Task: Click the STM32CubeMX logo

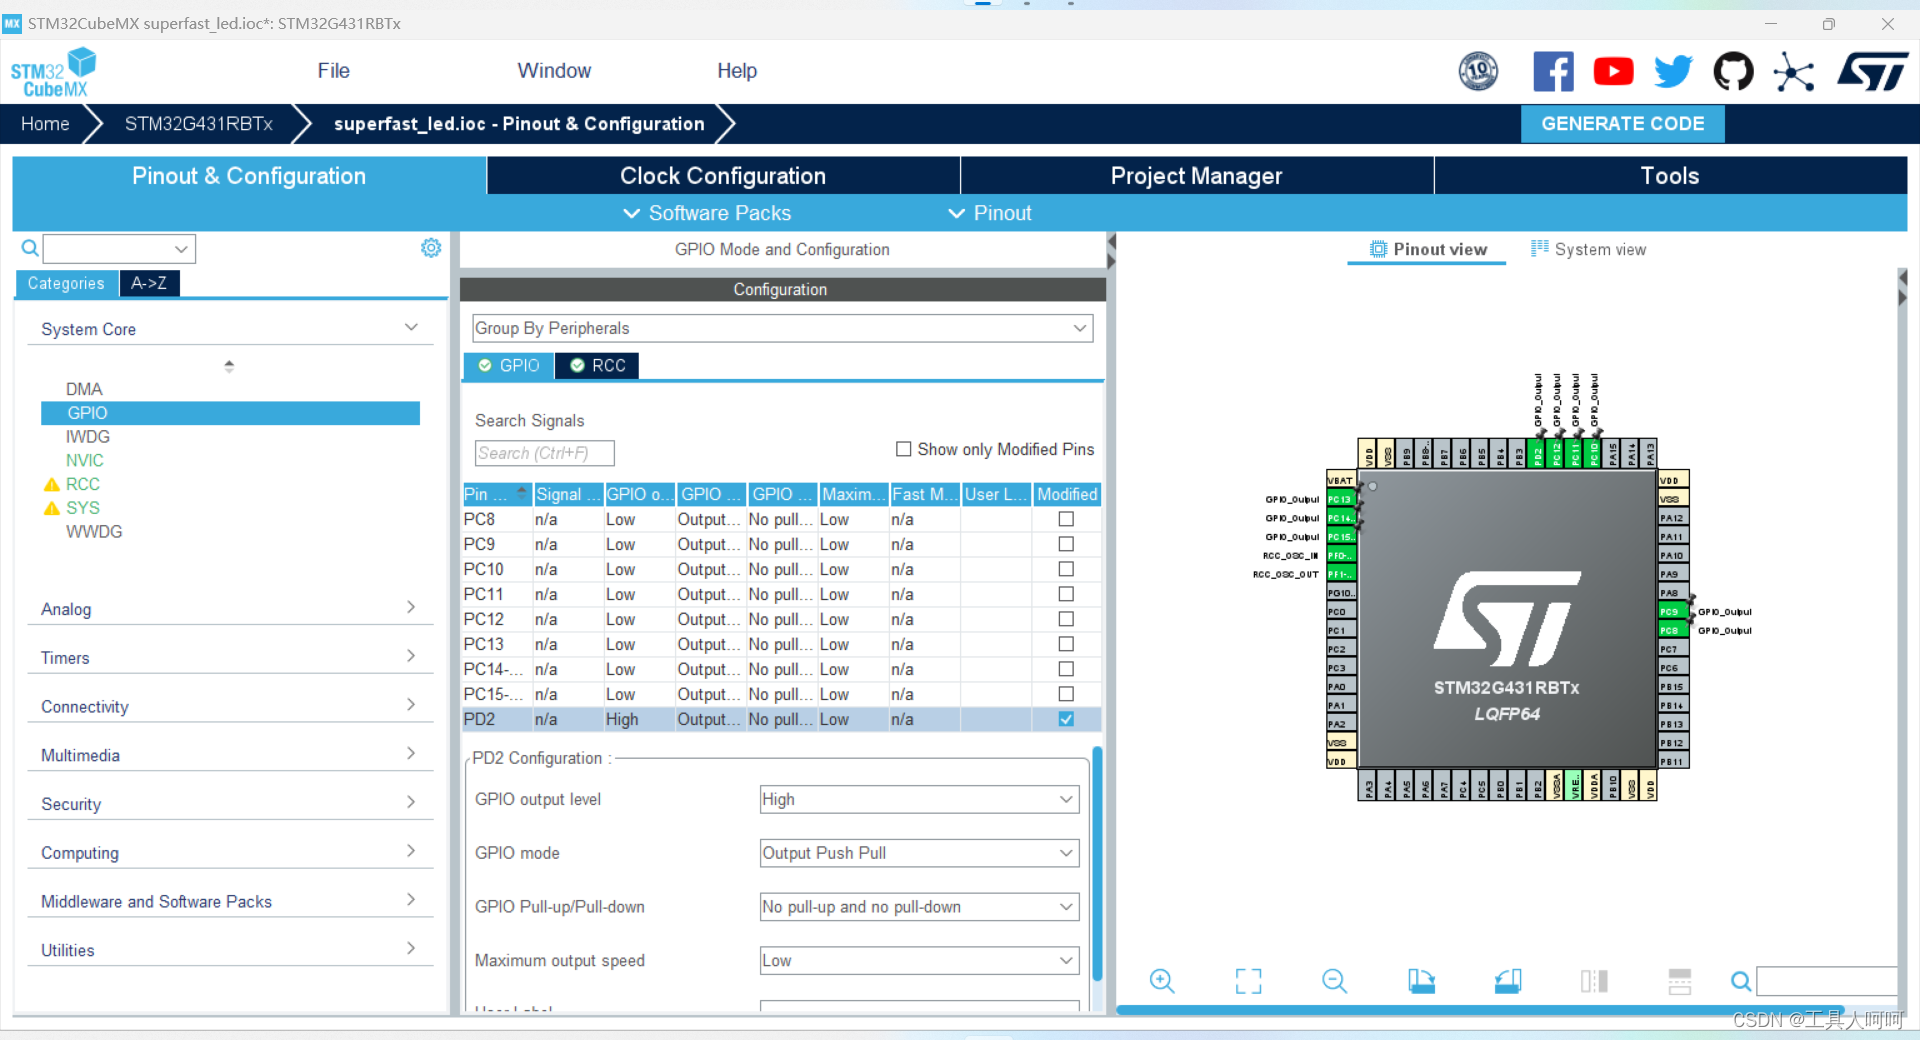Action: click(x=53, y=72)
